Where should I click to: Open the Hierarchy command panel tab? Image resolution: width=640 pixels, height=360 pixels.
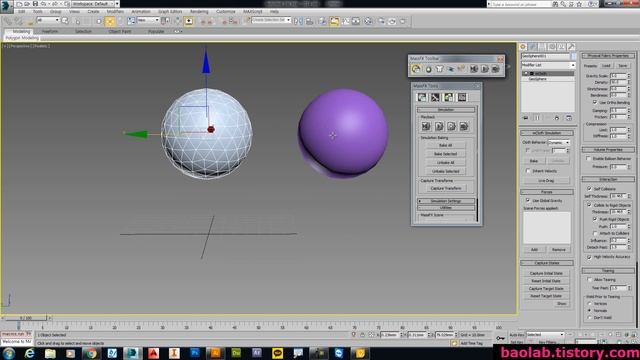click(542, 47)
